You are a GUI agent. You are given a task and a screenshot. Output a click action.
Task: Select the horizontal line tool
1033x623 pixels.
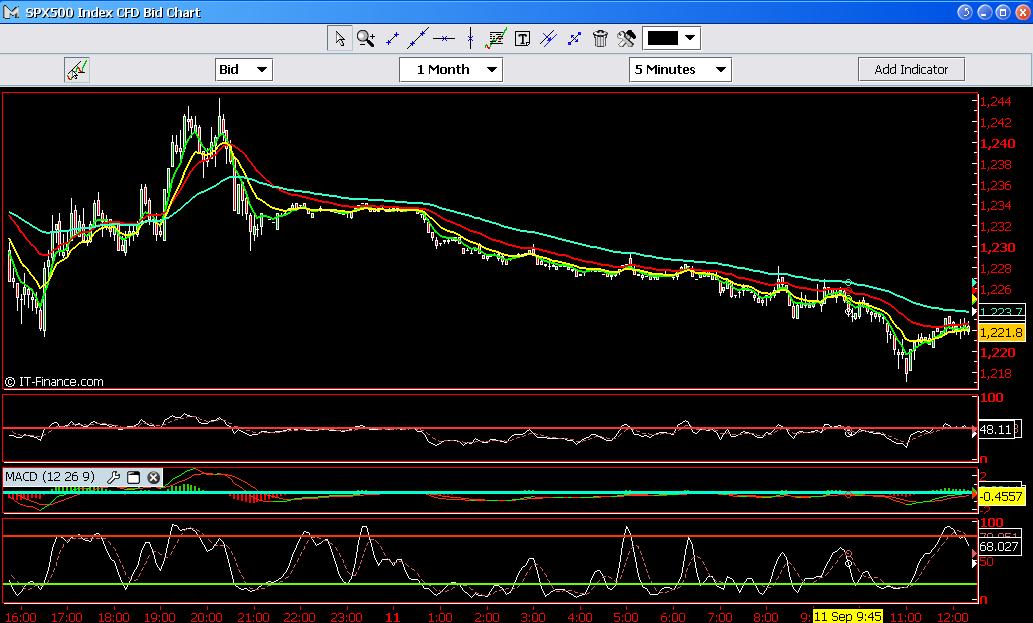click(444, 38)
